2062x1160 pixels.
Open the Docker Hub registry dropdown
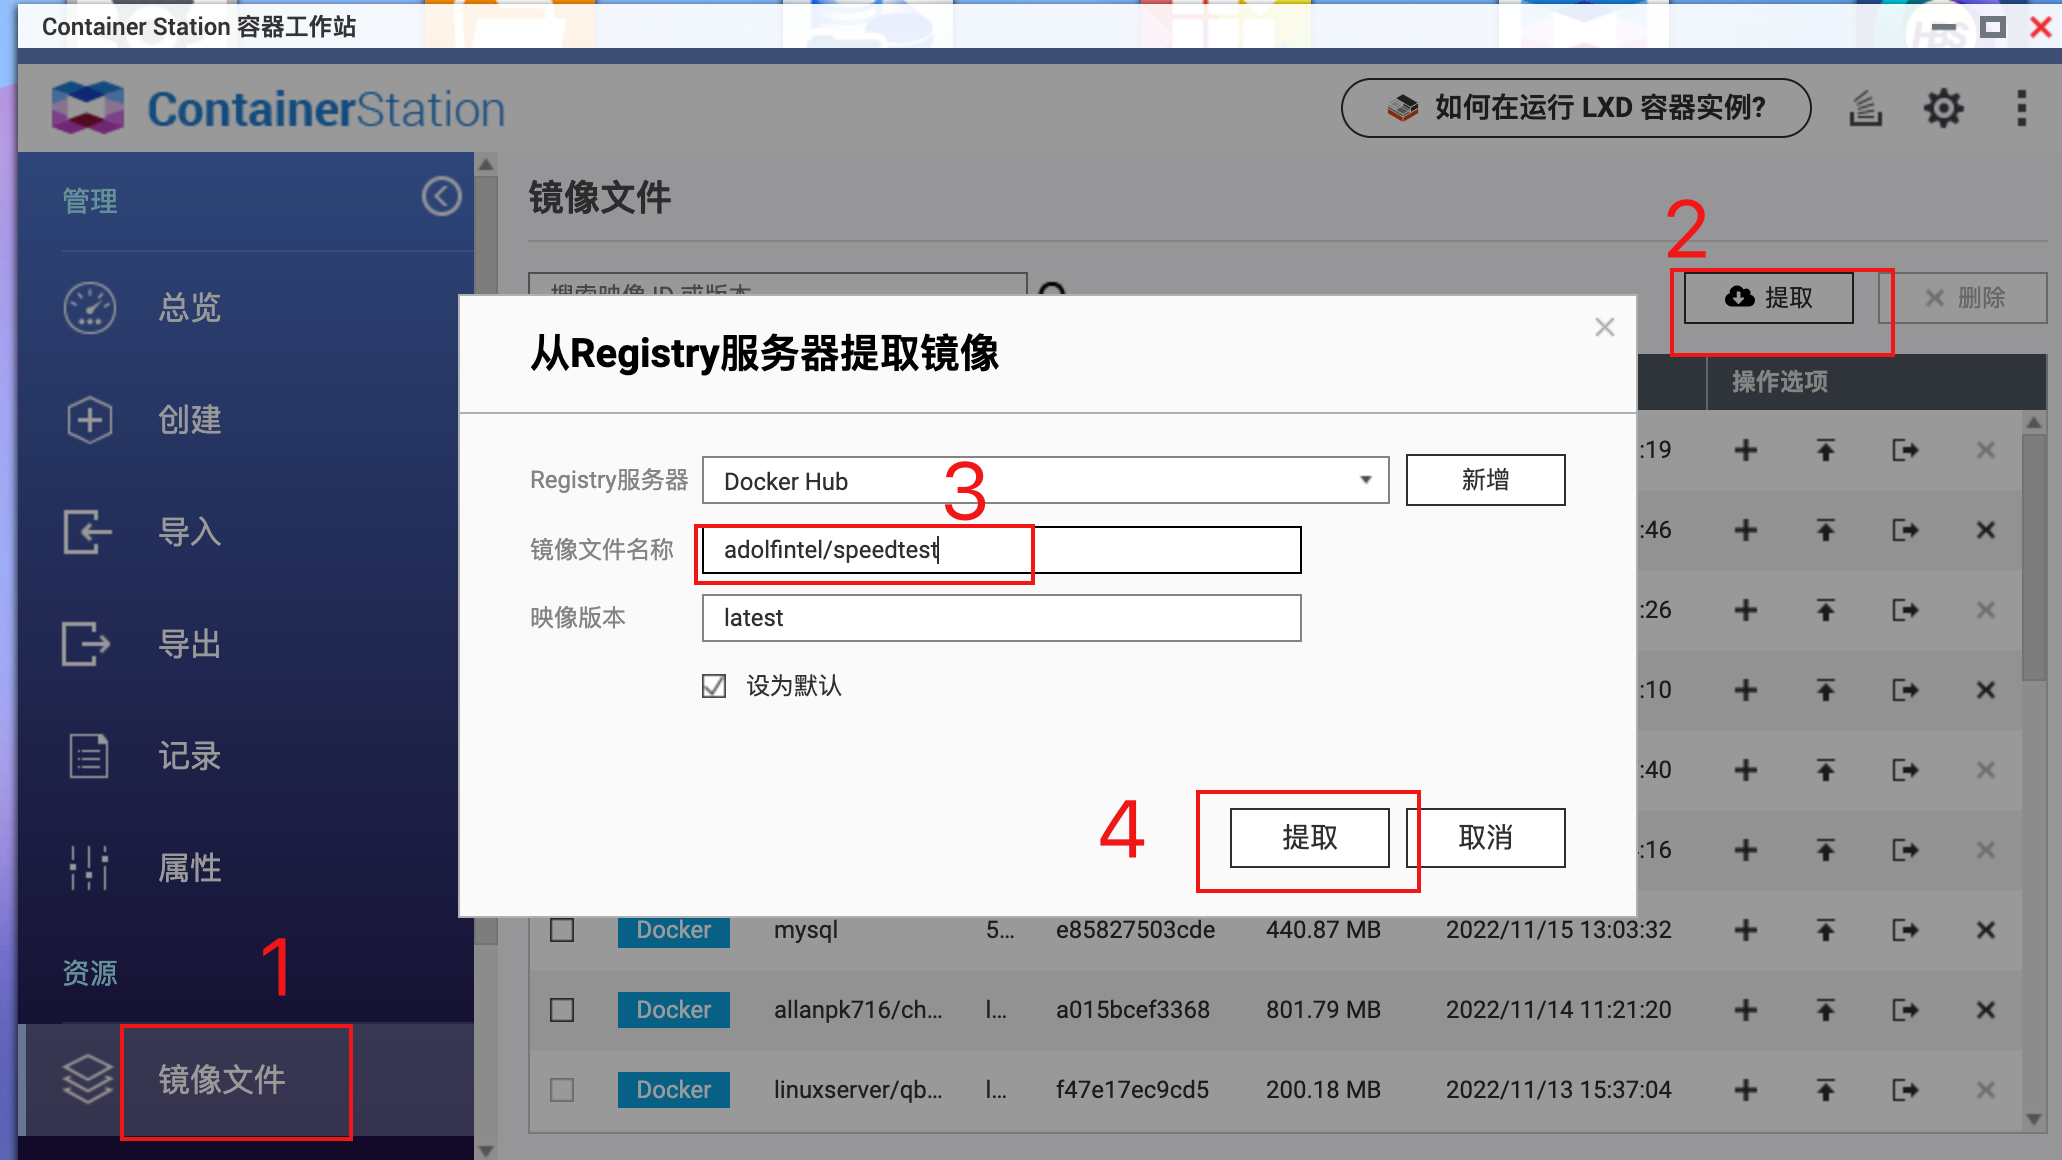(x=1366, y=480)
